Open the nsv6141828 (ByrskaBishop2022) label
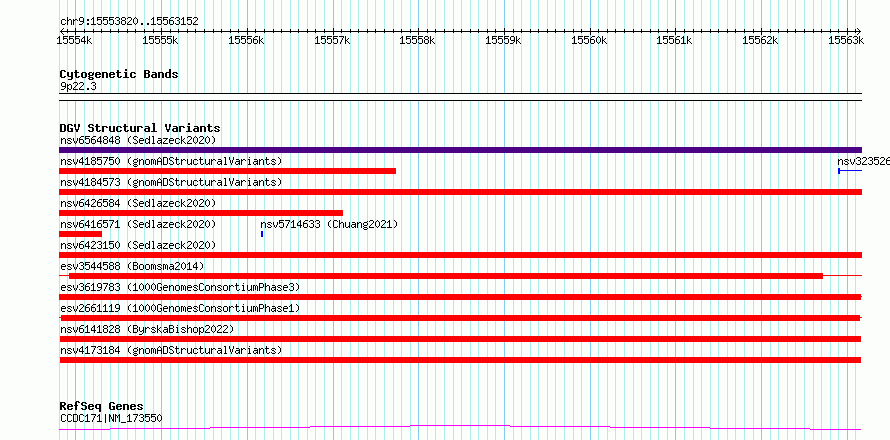Image resolution: width=890 pixels, height=440 pixels. pyautogui.click(x=146, y=329)
